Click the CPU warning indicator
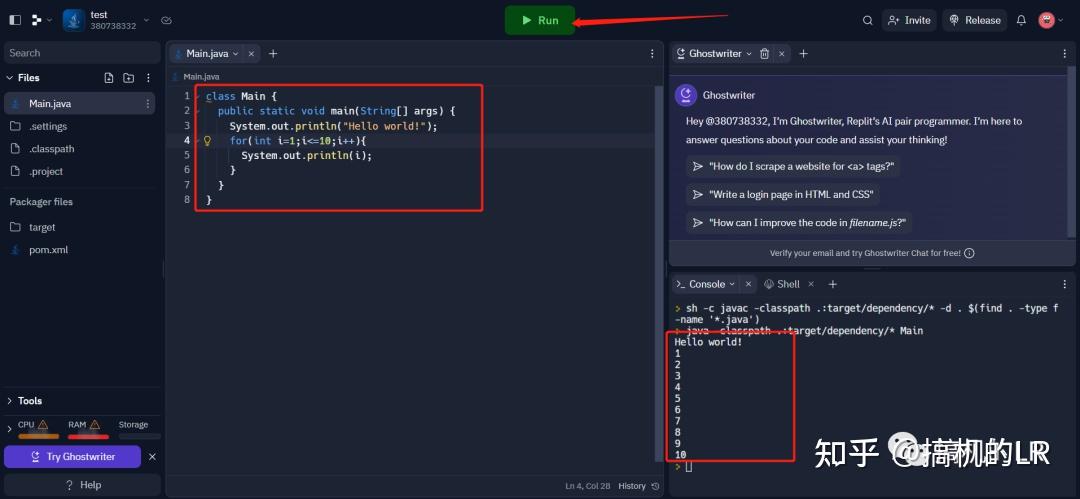This screenshot has width=1080, height=499. pyautogui.click(x=43, y=425)
